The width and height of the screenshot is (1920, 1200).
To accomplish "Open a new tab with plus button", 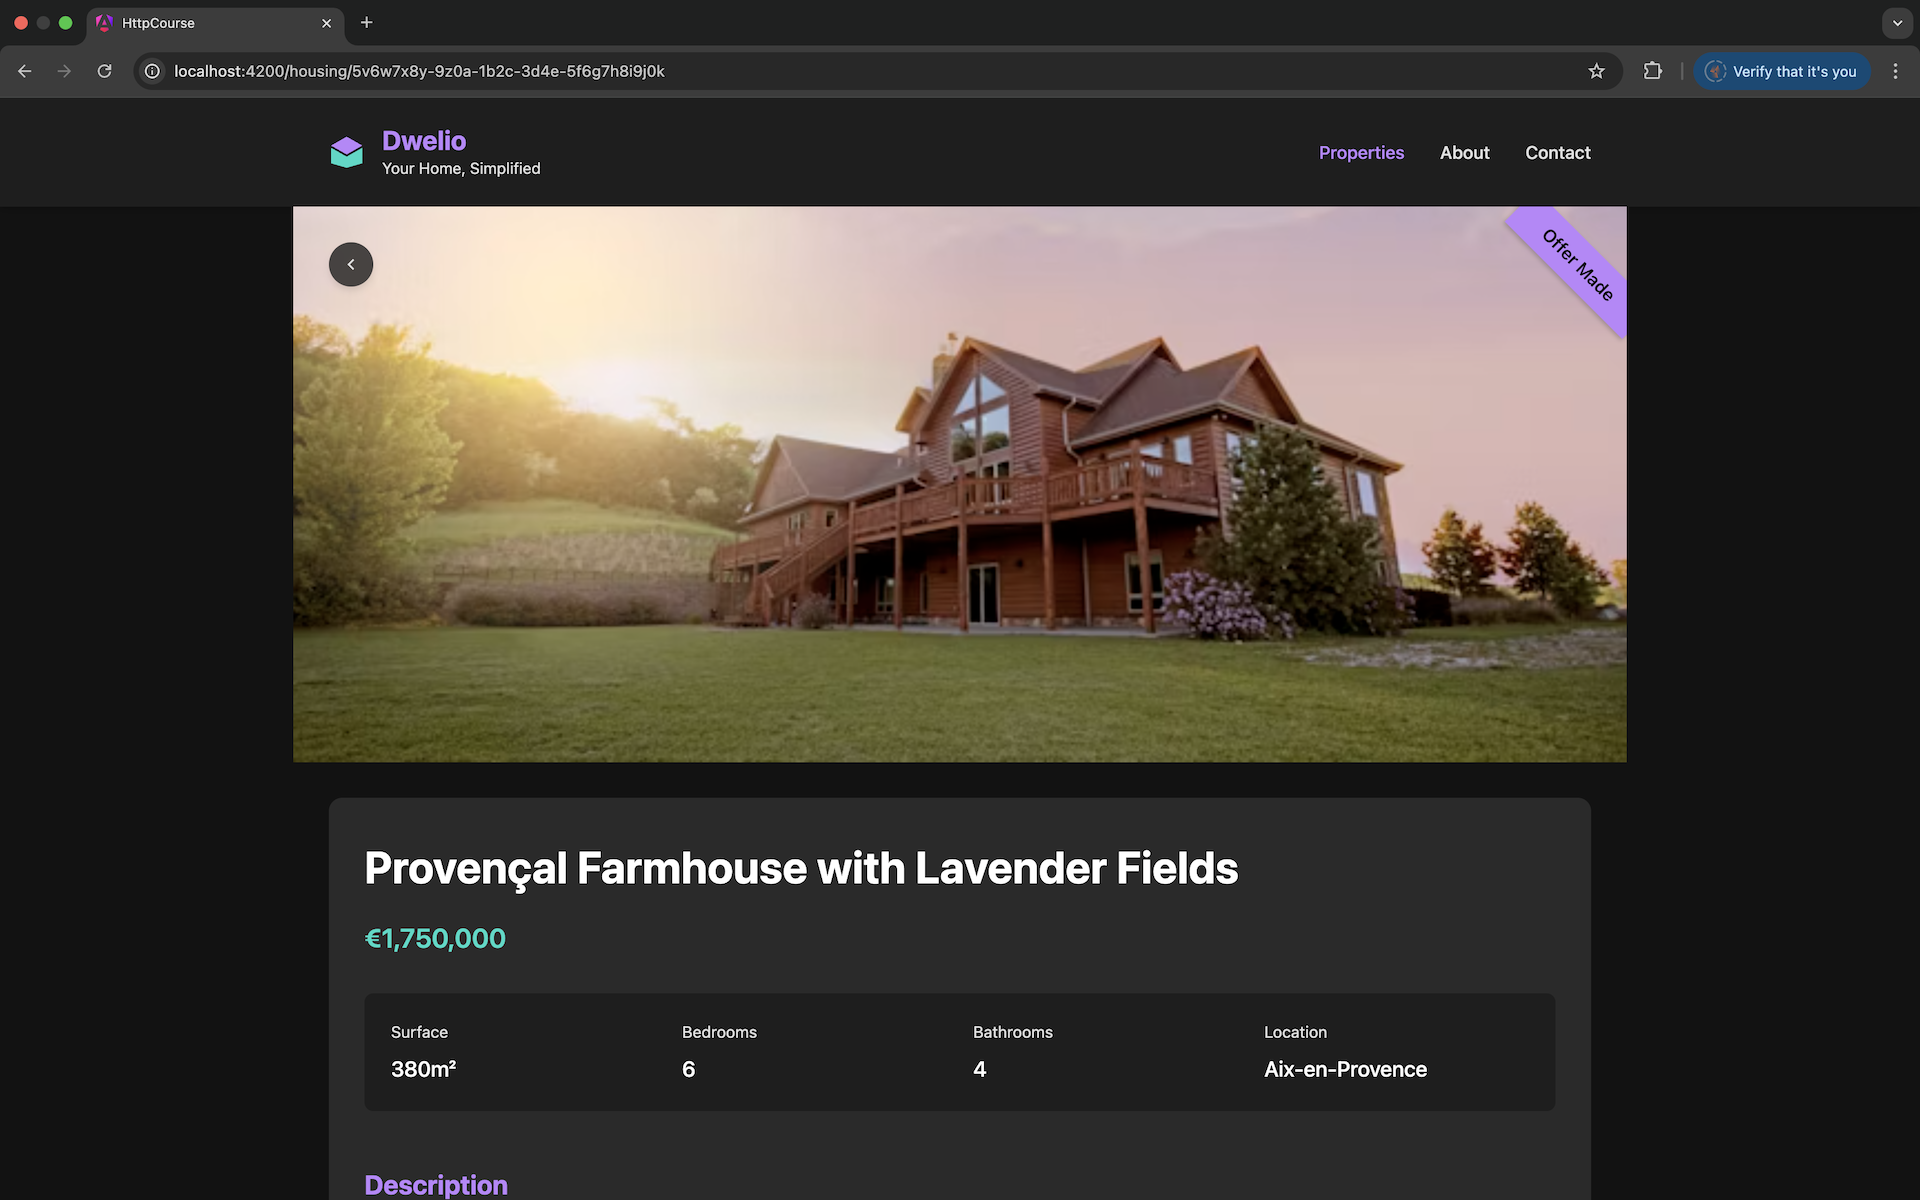I will [367, 22].
